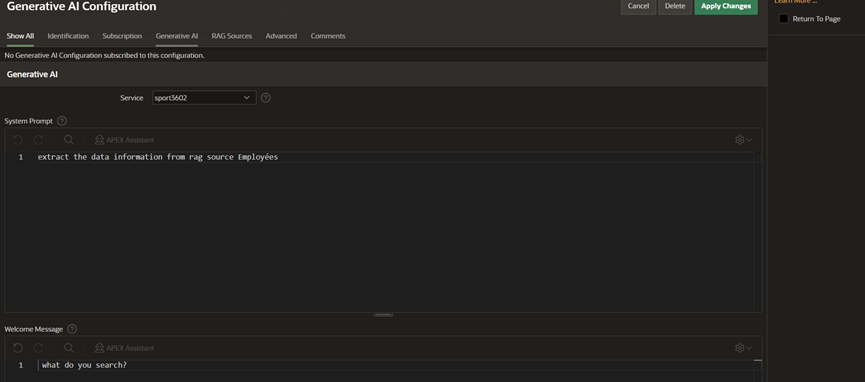Redo in Welcome Message editor

(x=39, y=348)
